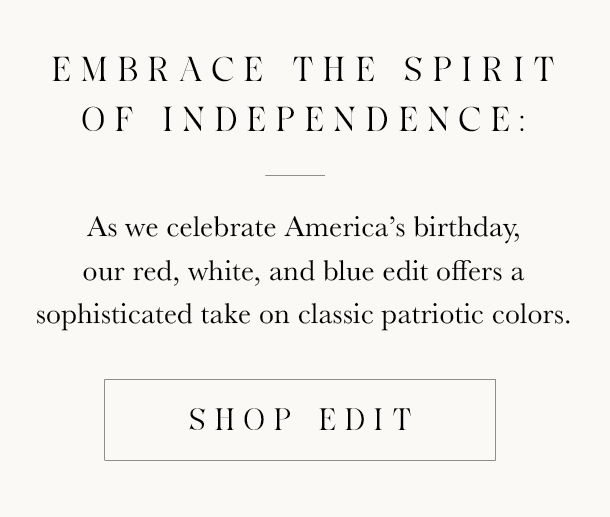Screen dimensions: 610x517
Task: Click the word "SPIRIT" in the heading
Action: click(480, 69)
